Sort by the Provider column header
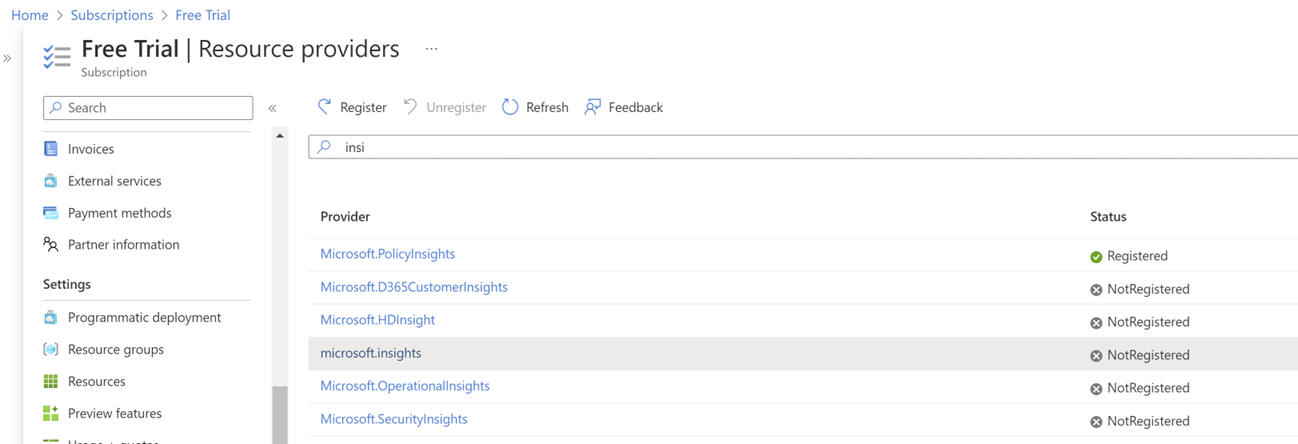The width and height of the screenshot is (1298, 444). [345, 216]
